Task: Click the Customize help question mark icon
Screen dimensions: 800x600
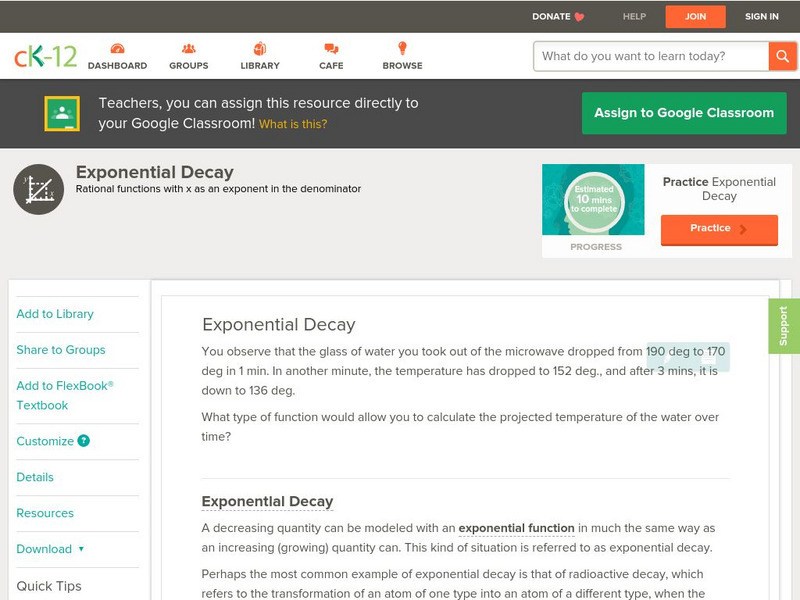Action: pyautogui.click(x=84, y=441)
